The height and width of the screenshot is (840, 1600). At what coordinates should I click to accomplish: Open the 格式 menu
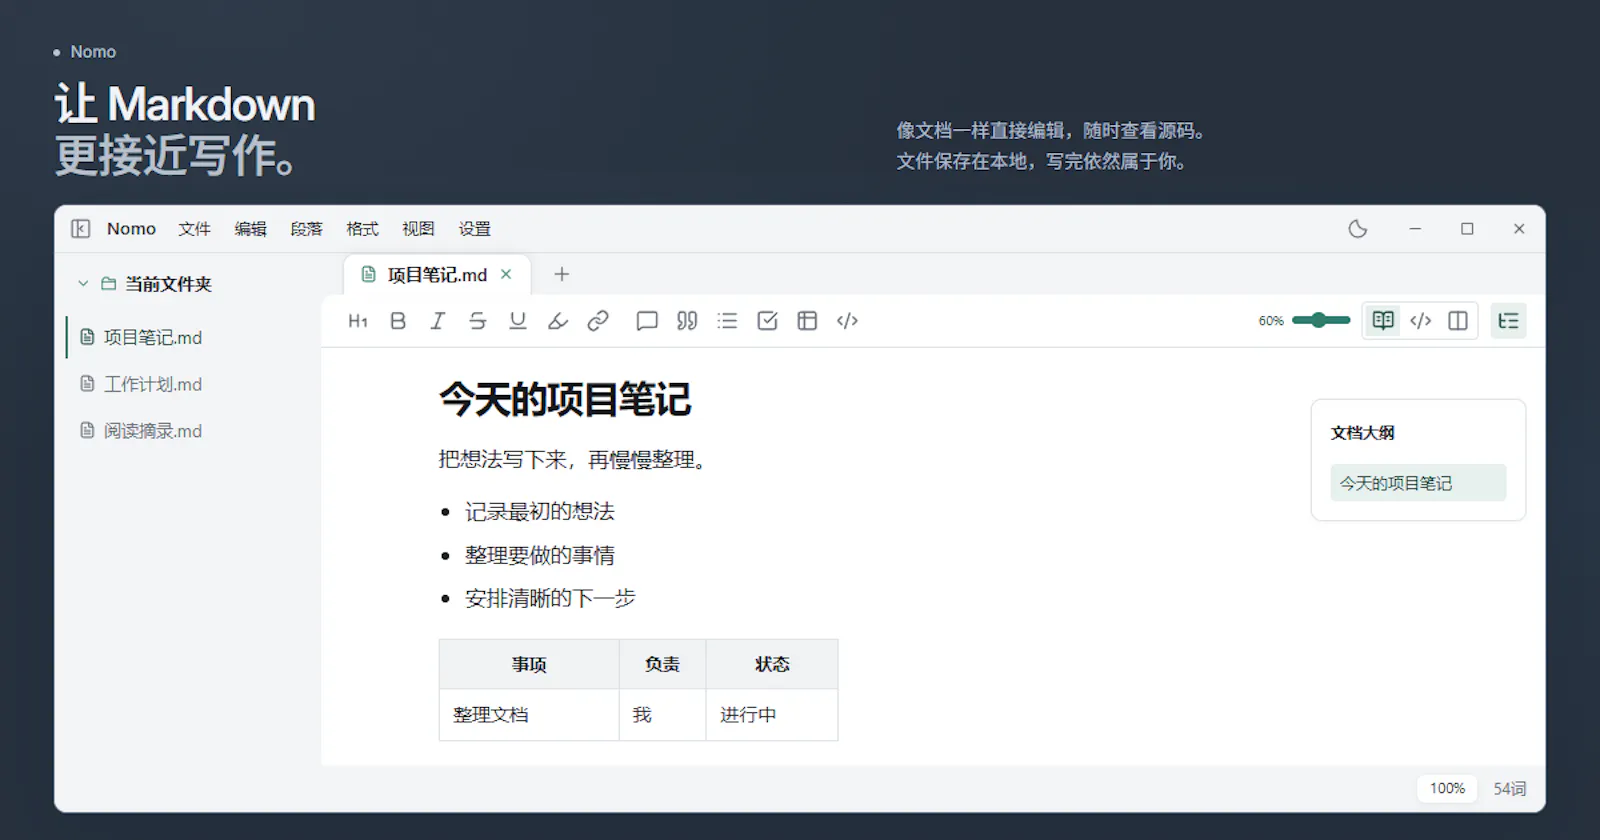click(x=362, y=229)
